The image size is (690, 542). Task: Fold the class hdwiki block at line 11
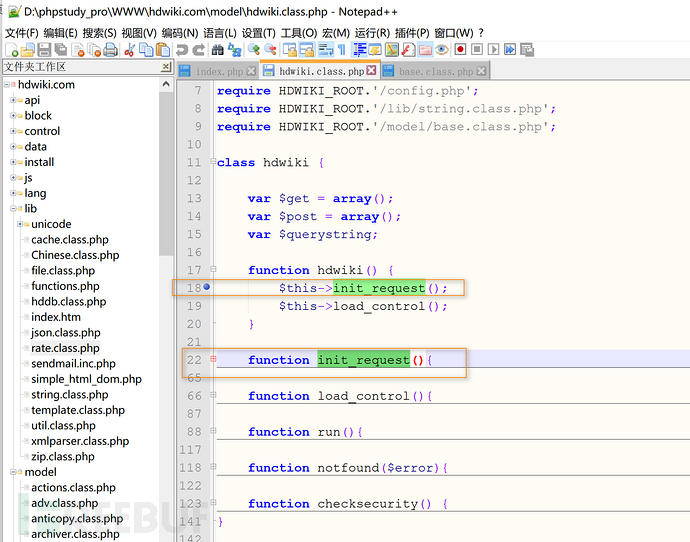pyautogui.click(x=213, y=161)
